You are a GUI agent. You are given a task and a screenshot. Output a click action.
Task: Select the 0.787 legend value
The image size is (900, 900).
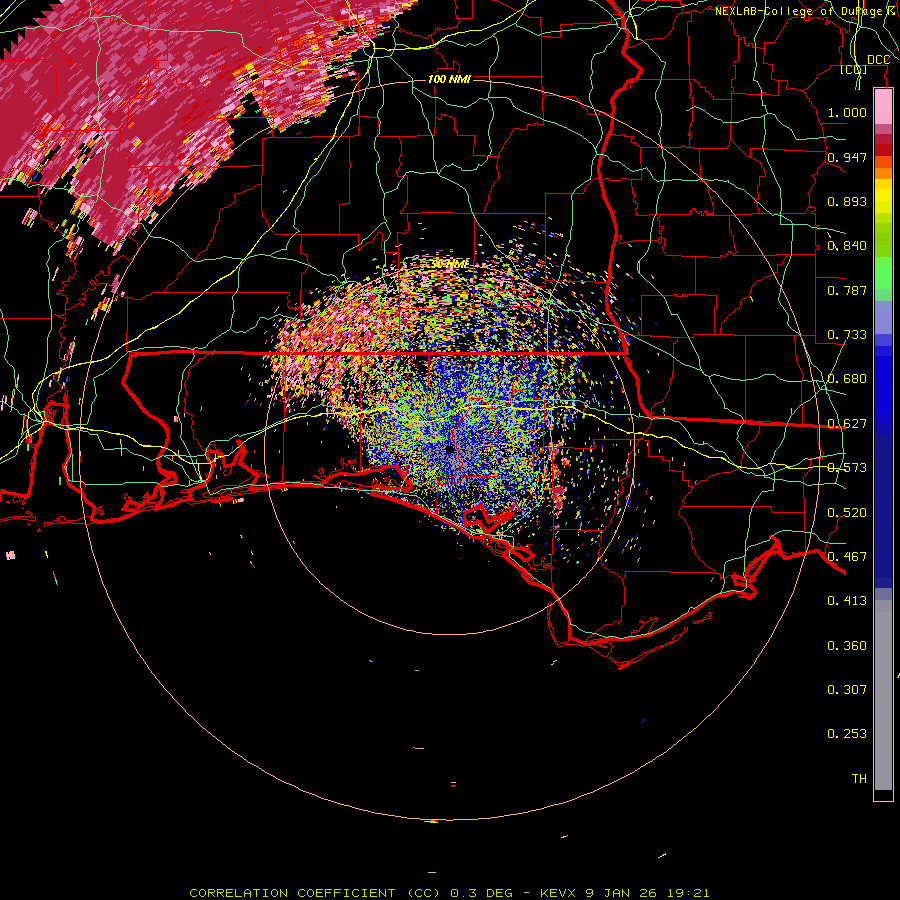click(x=847, y=290)
